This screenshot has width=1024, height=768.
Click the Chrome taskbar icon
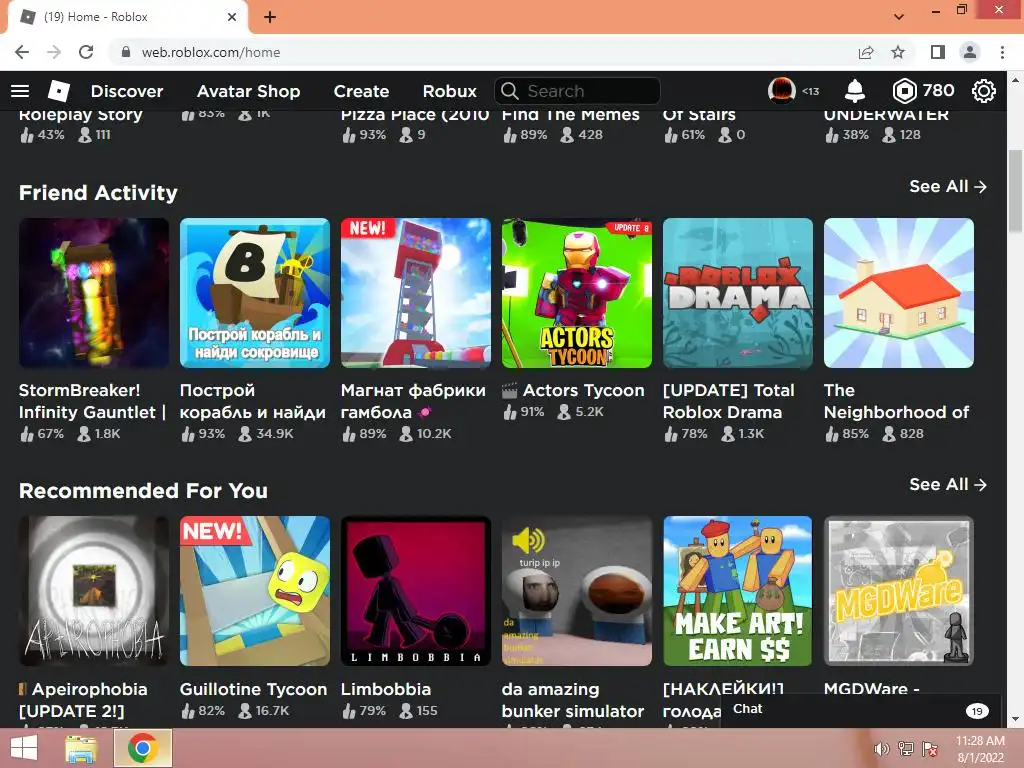click(x=143, y=748)
